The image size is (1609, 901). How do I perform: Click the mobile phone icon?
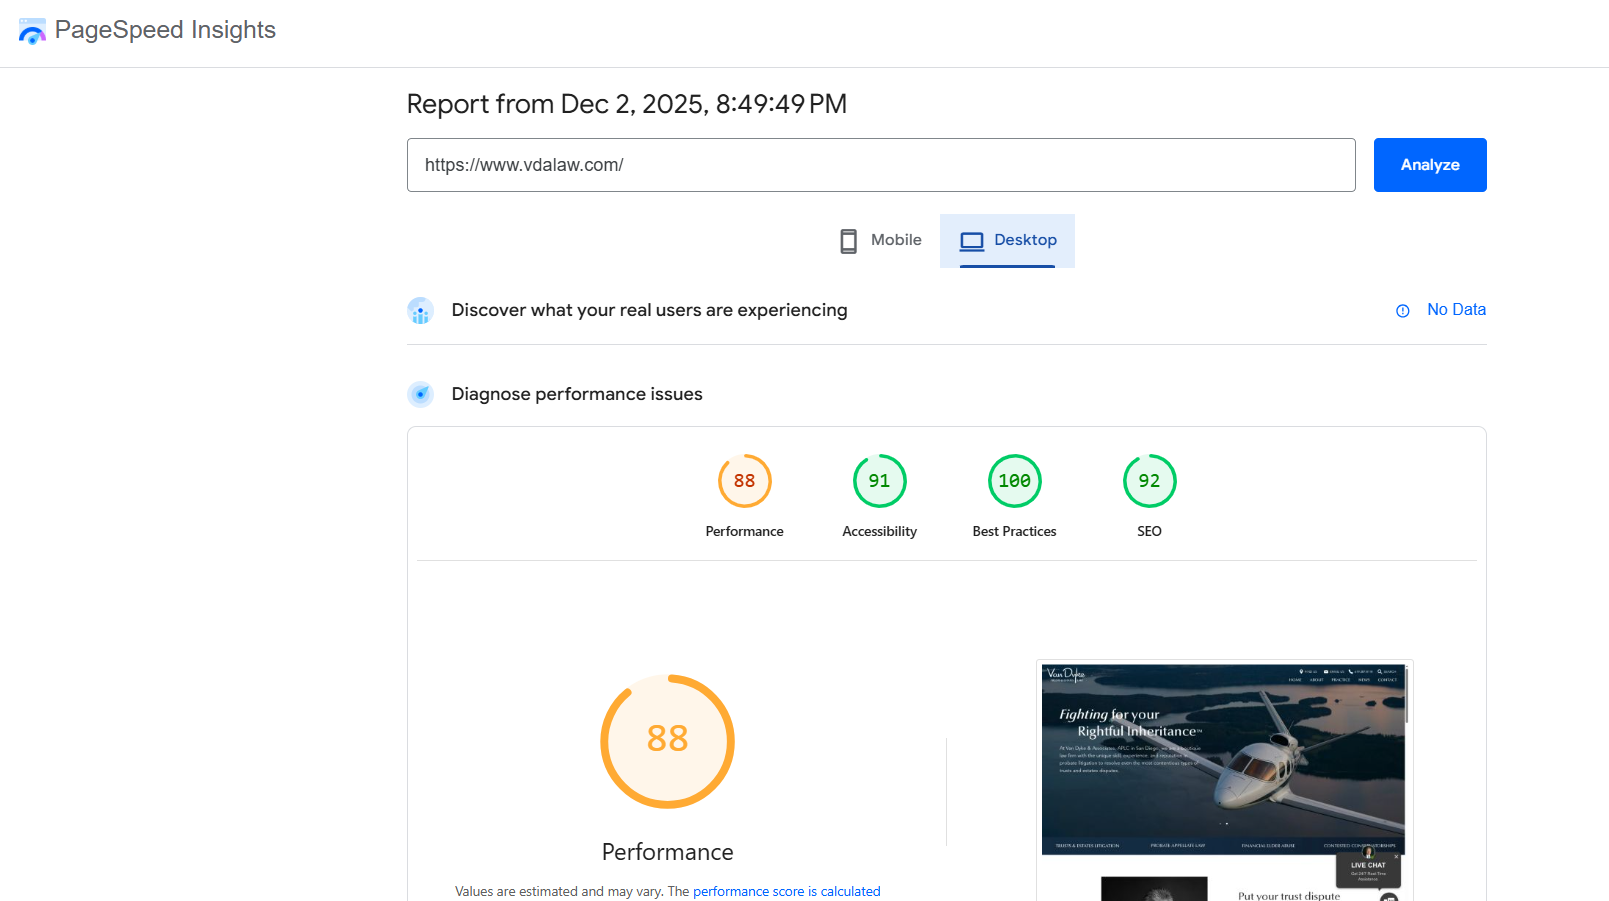tap(848, 241)
